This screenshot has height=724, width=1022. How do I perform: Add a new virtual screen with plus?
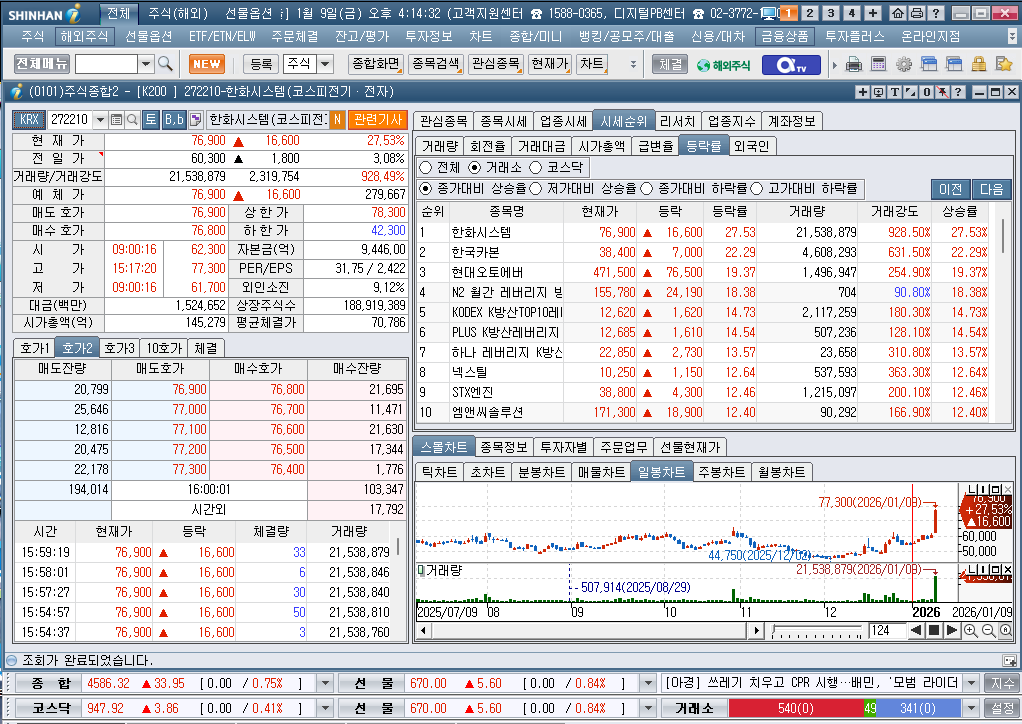point(873,13)
